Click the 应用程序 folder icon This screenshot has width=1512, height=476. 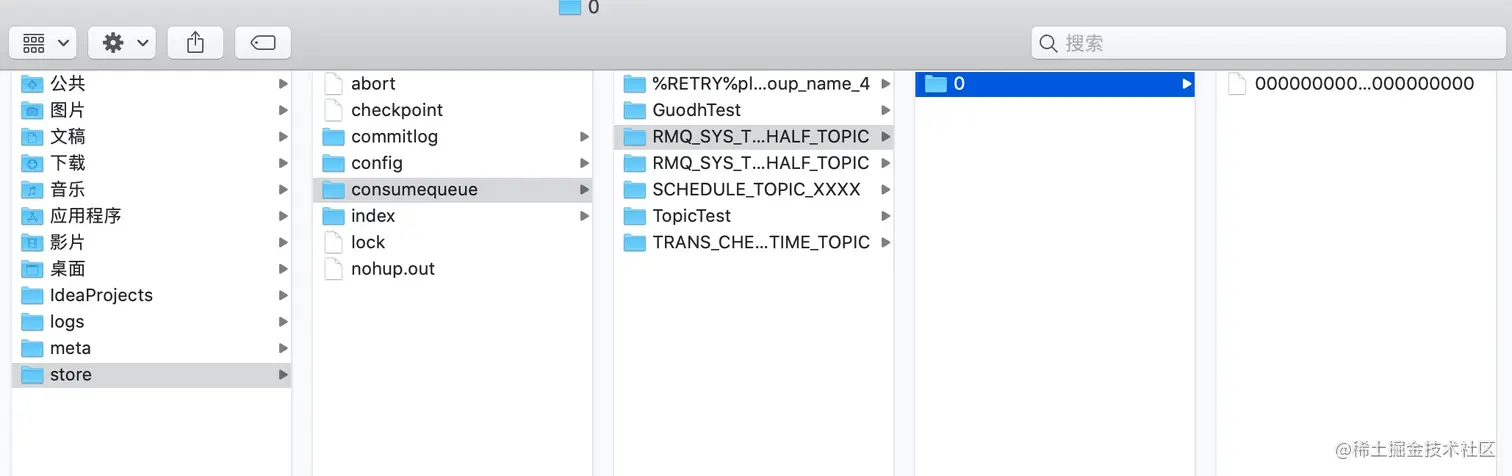(x=33, y=216)
